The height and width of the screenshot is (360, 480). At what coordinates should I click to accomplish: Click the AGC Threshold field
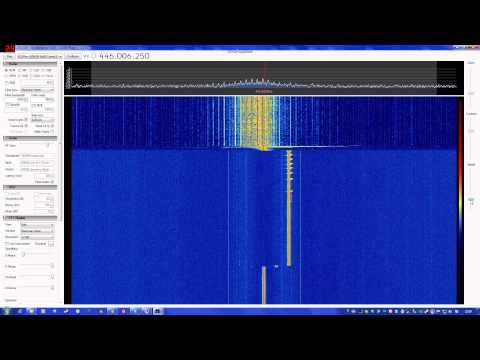coord(44,199)
